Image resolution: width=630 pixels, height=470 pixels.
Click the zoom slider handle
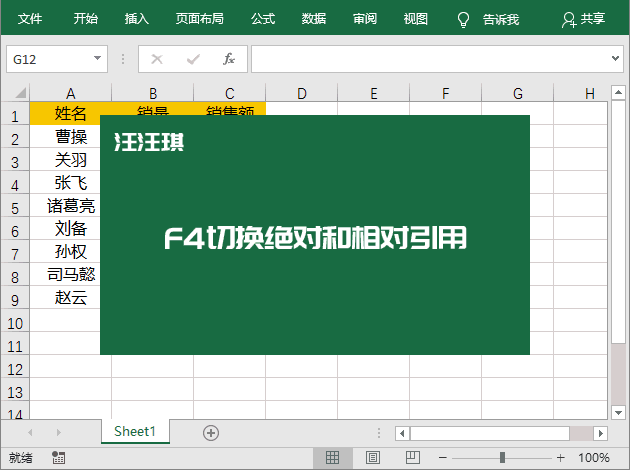pyautogui.click(x=502, y=458)
